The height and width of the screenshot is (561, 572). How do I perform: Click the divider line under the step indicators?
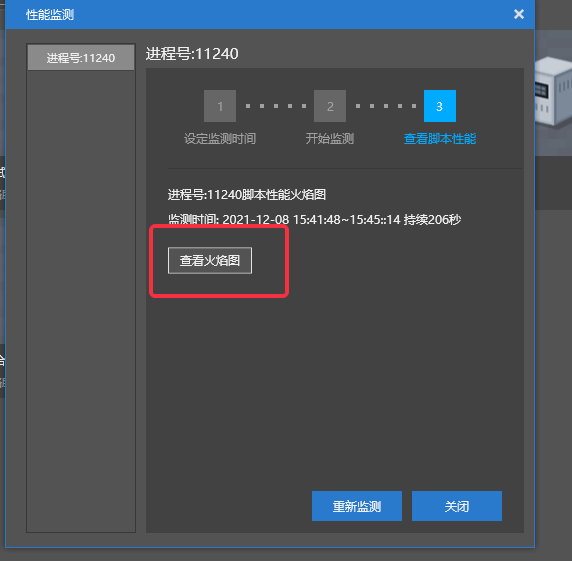345,169
